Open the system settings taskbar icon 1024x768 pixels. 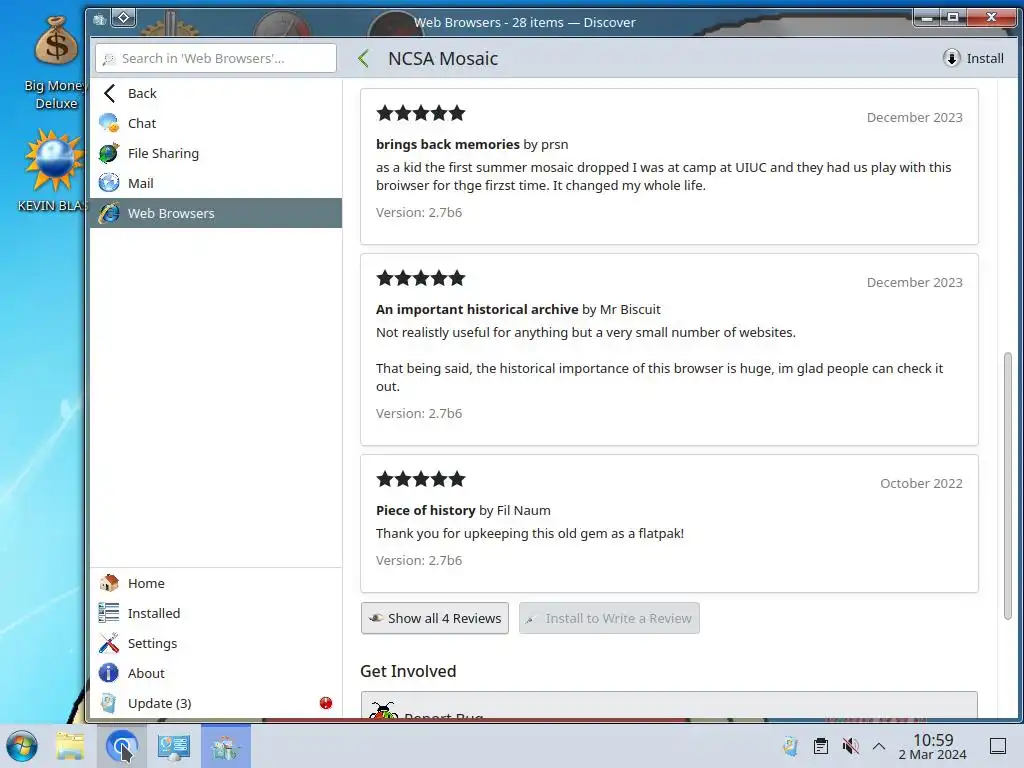(174, 746)
